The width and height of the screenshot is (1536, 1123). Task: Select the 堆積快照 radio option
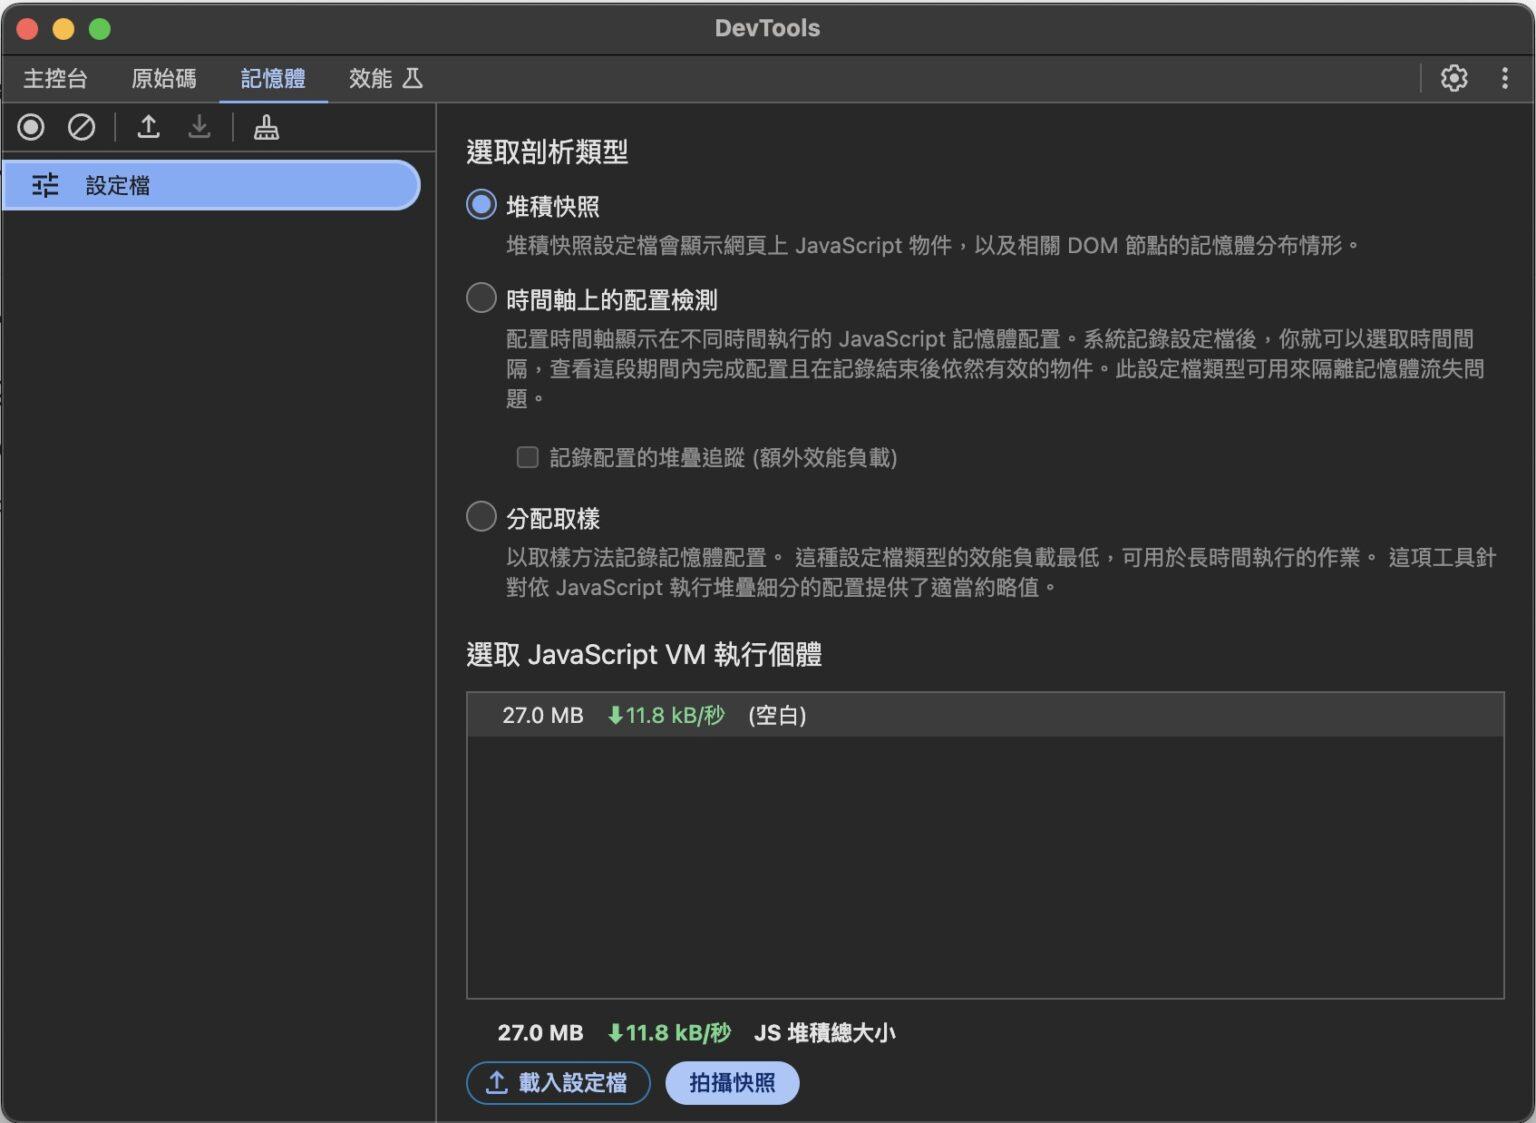481,205
